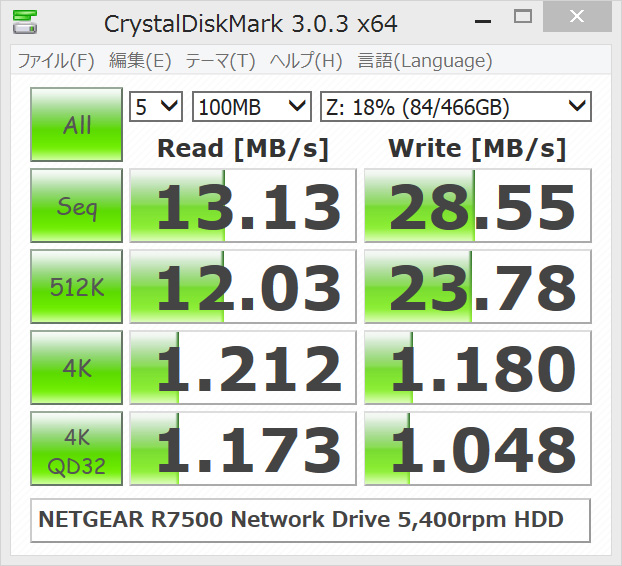Click the 512K write value 23.78
This screenshot has height=566, width=622.
pos(478,286)
